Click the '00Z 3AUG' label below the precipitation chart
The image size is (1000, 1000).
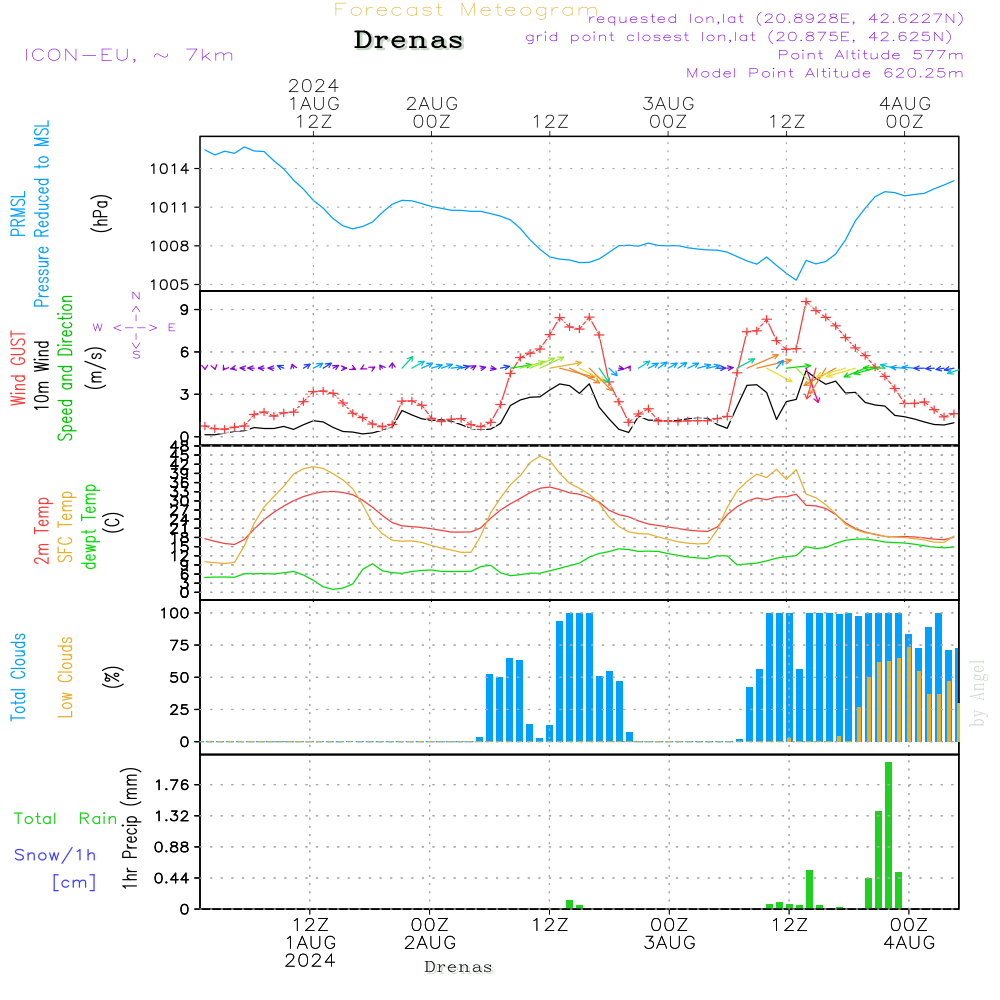[x=669, y=934]
